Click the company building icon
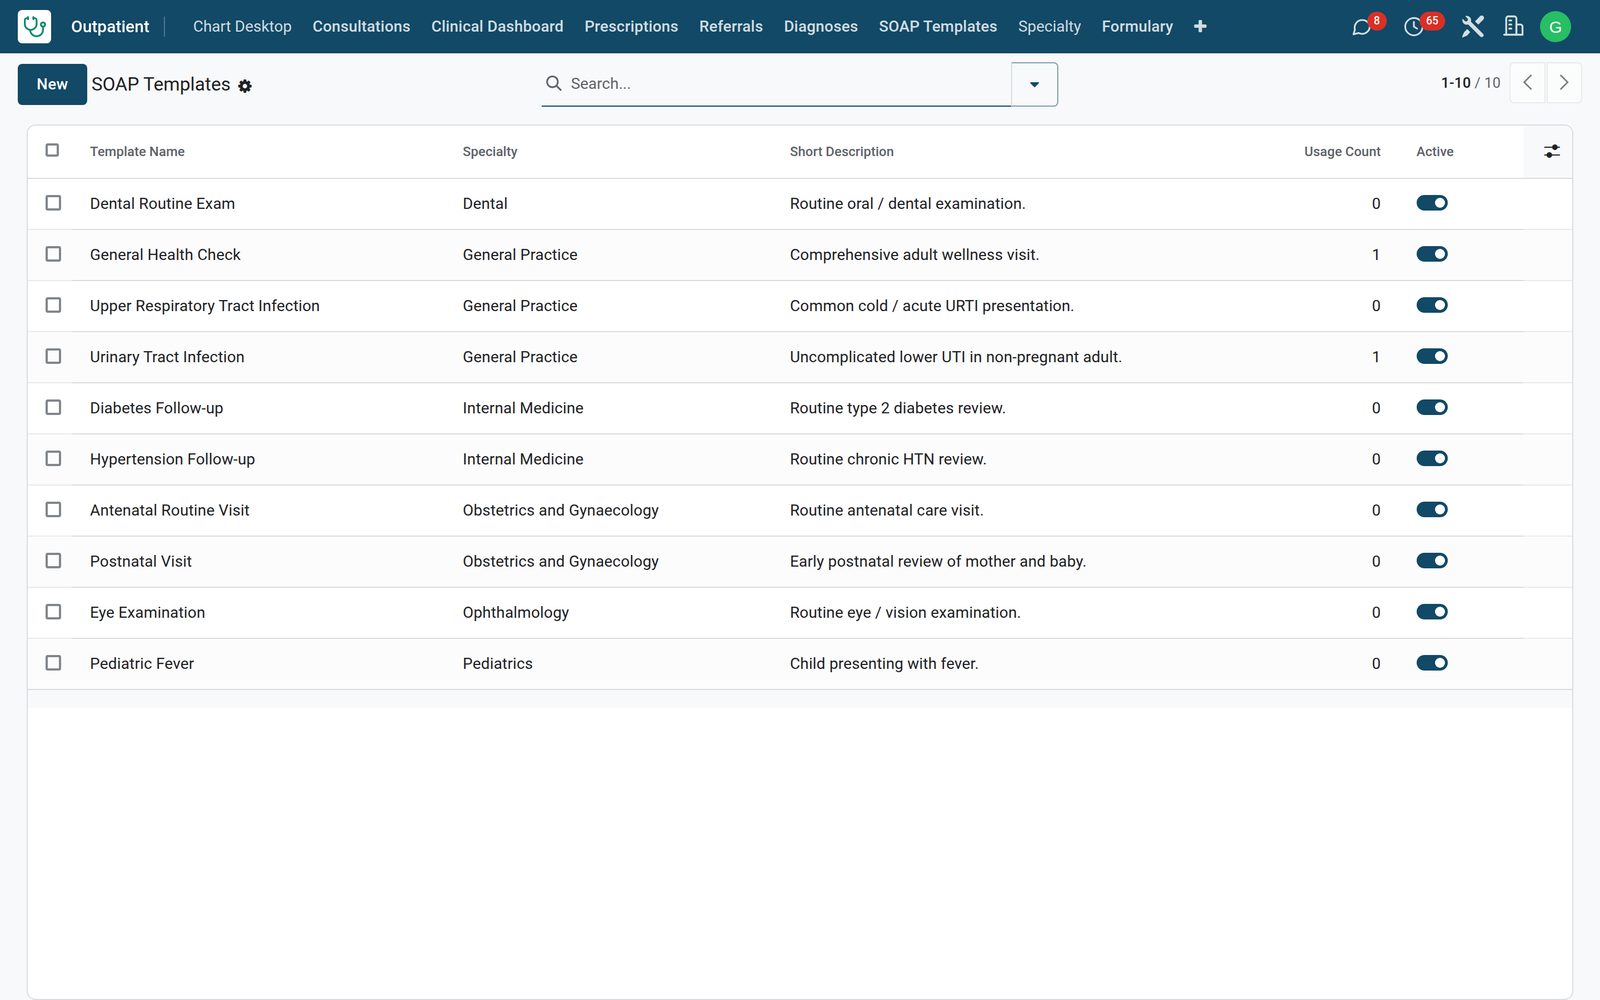This screenshot has width=1600, height=1000. (x=1513, y=27)
